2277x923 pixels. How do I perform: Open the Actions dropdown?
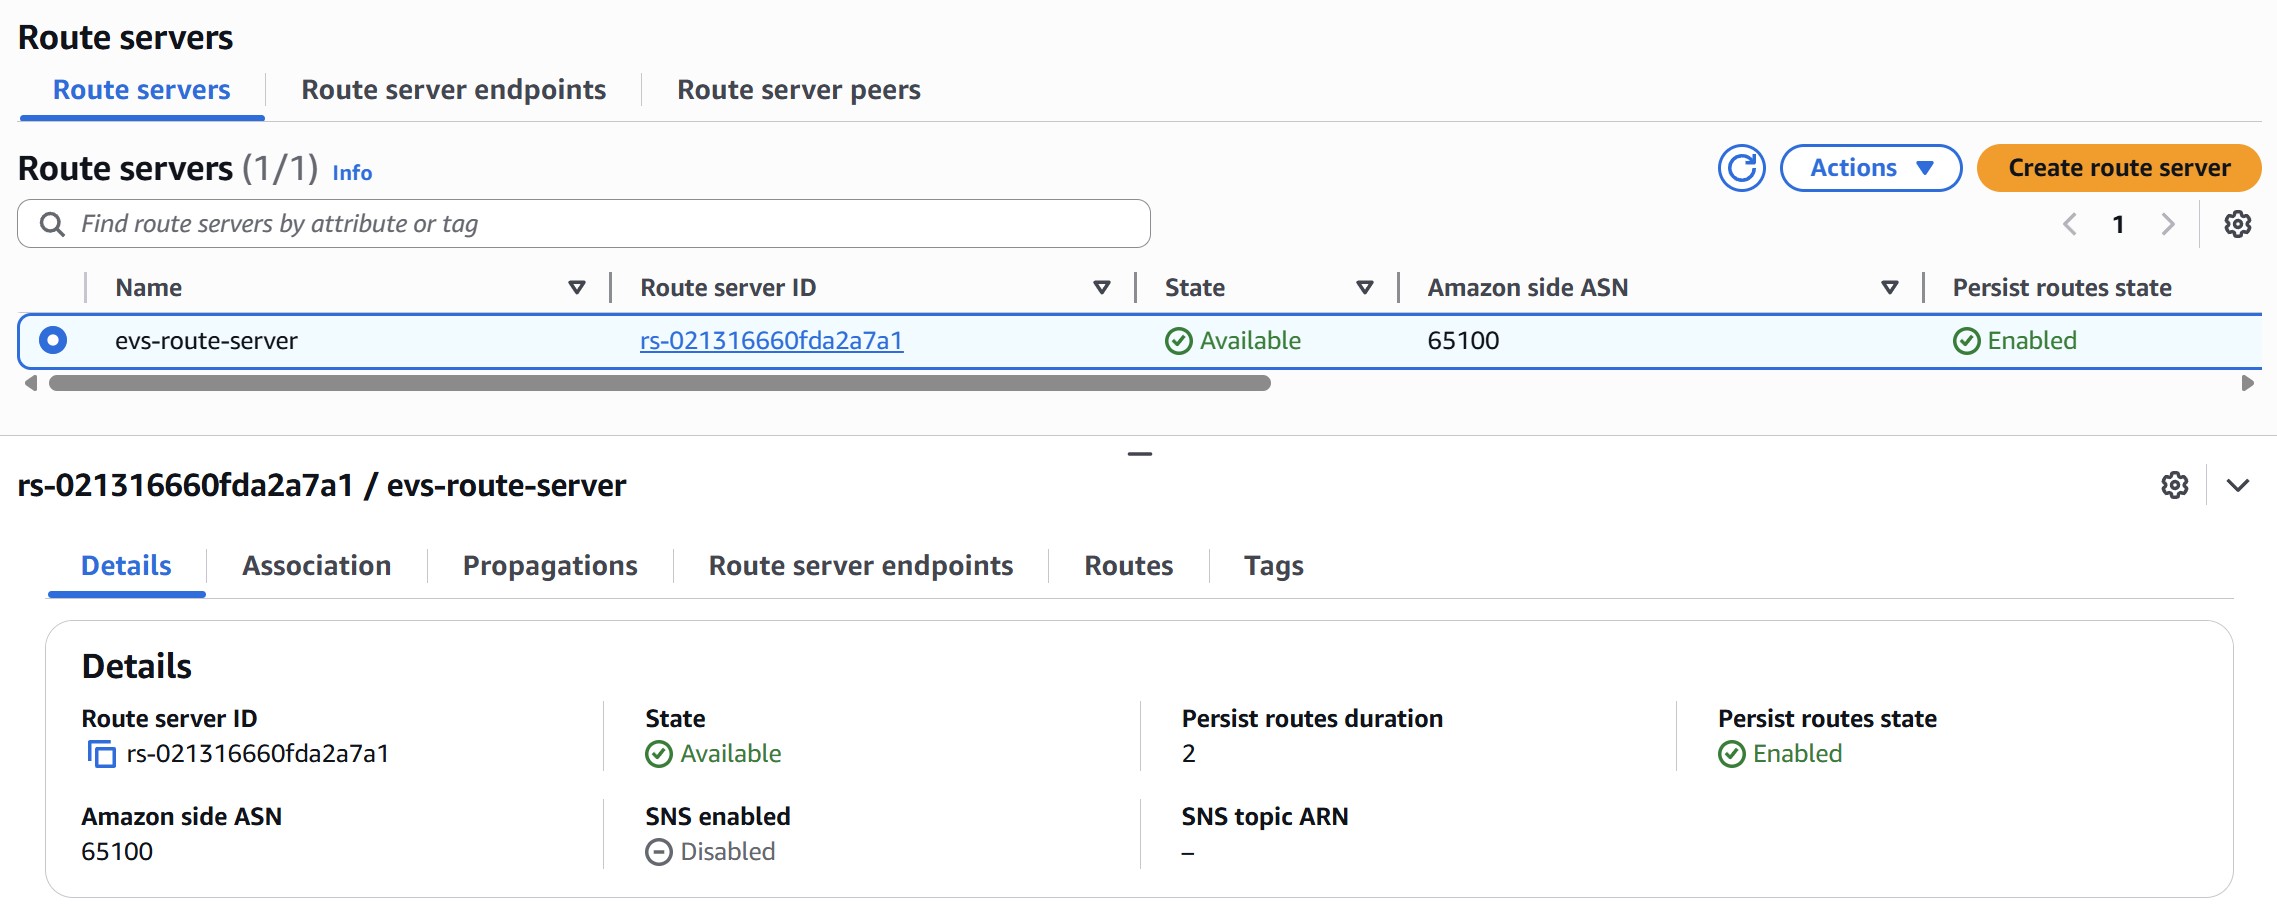click(x=1869, y=167)
